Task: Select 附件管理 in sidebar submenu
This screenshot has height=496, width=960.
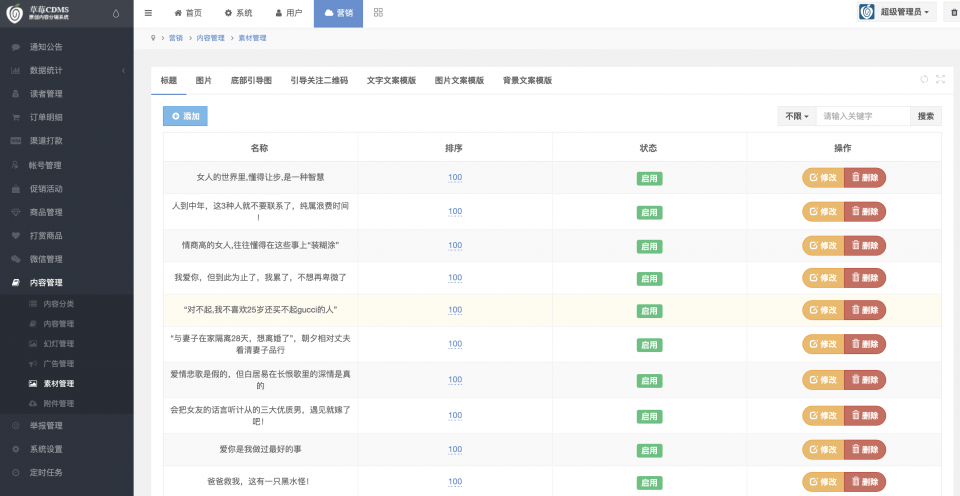Action: (x=58, y=403)
